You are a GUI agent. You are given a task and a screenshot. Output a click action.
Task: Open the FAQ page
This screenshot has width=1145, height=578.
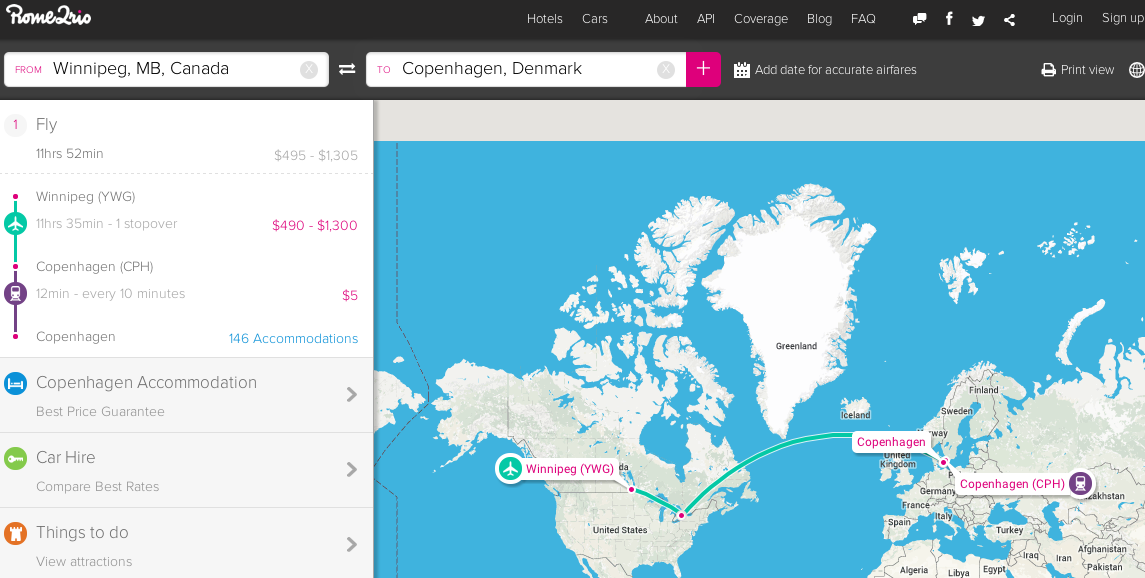(x=863, y=19)
